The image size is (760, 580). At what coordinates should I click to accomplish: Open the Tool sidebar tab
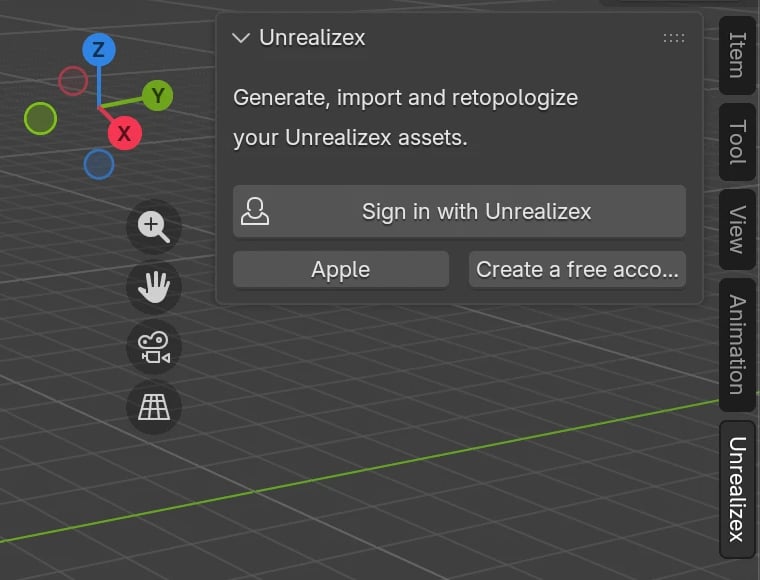[737, 142]
